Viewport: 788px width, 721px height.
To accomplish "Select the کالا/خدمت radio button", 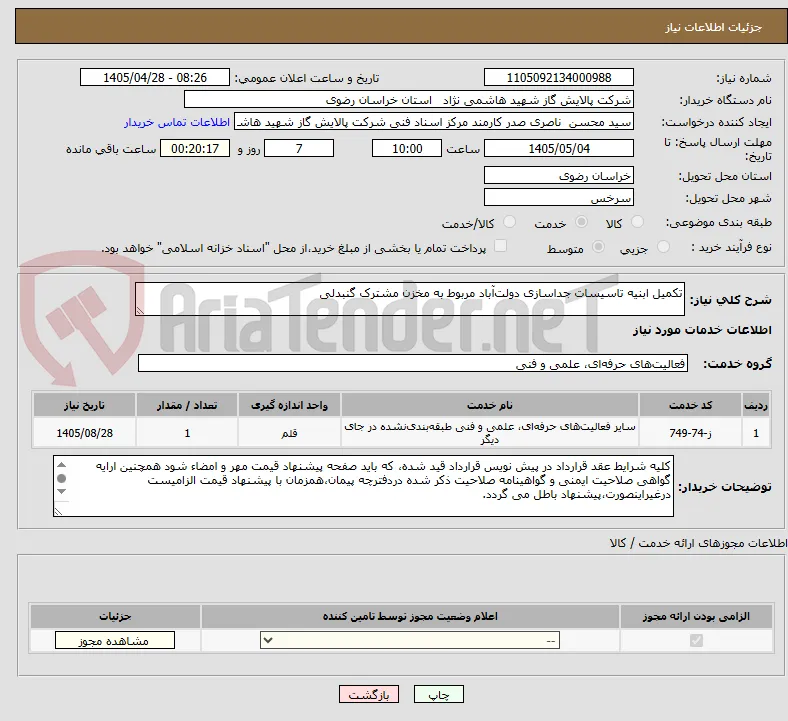I will 510,222.
